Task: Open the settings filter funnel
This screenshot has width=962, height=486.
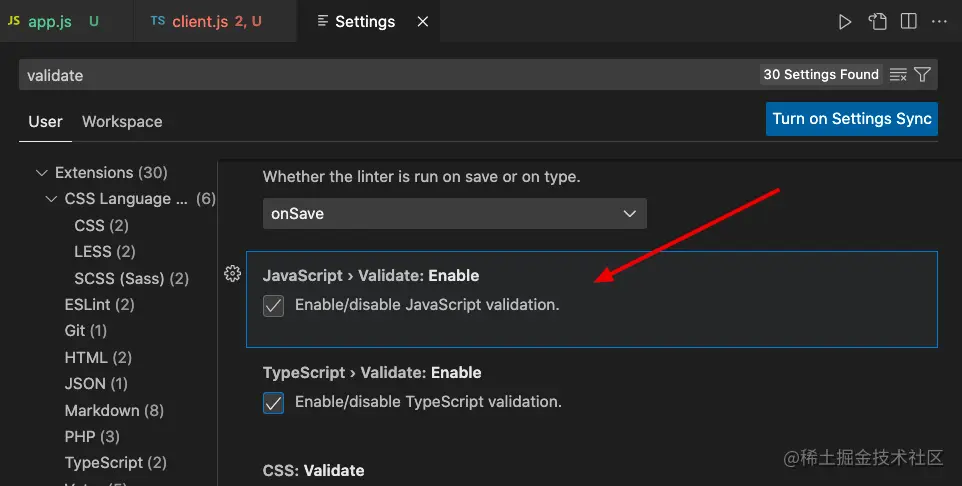Action: [923, 75]
